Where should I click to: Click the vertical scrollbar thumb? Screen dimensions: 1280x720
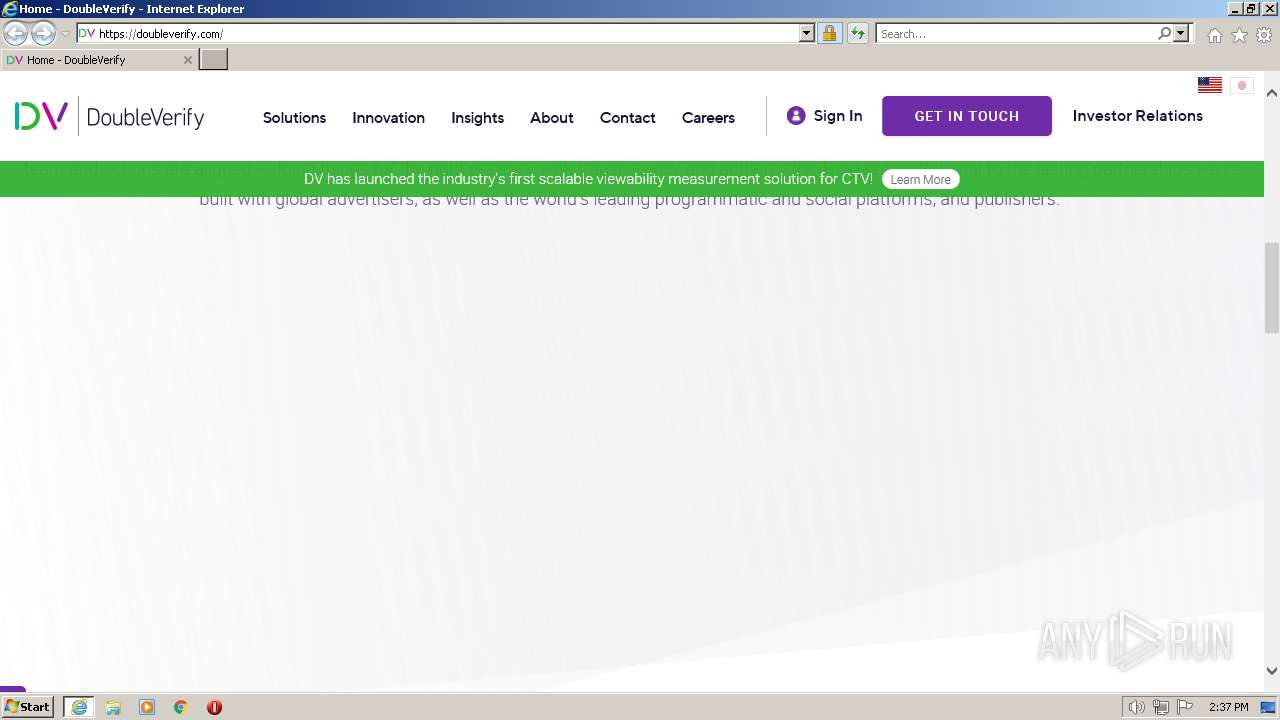coord(1272,288)
